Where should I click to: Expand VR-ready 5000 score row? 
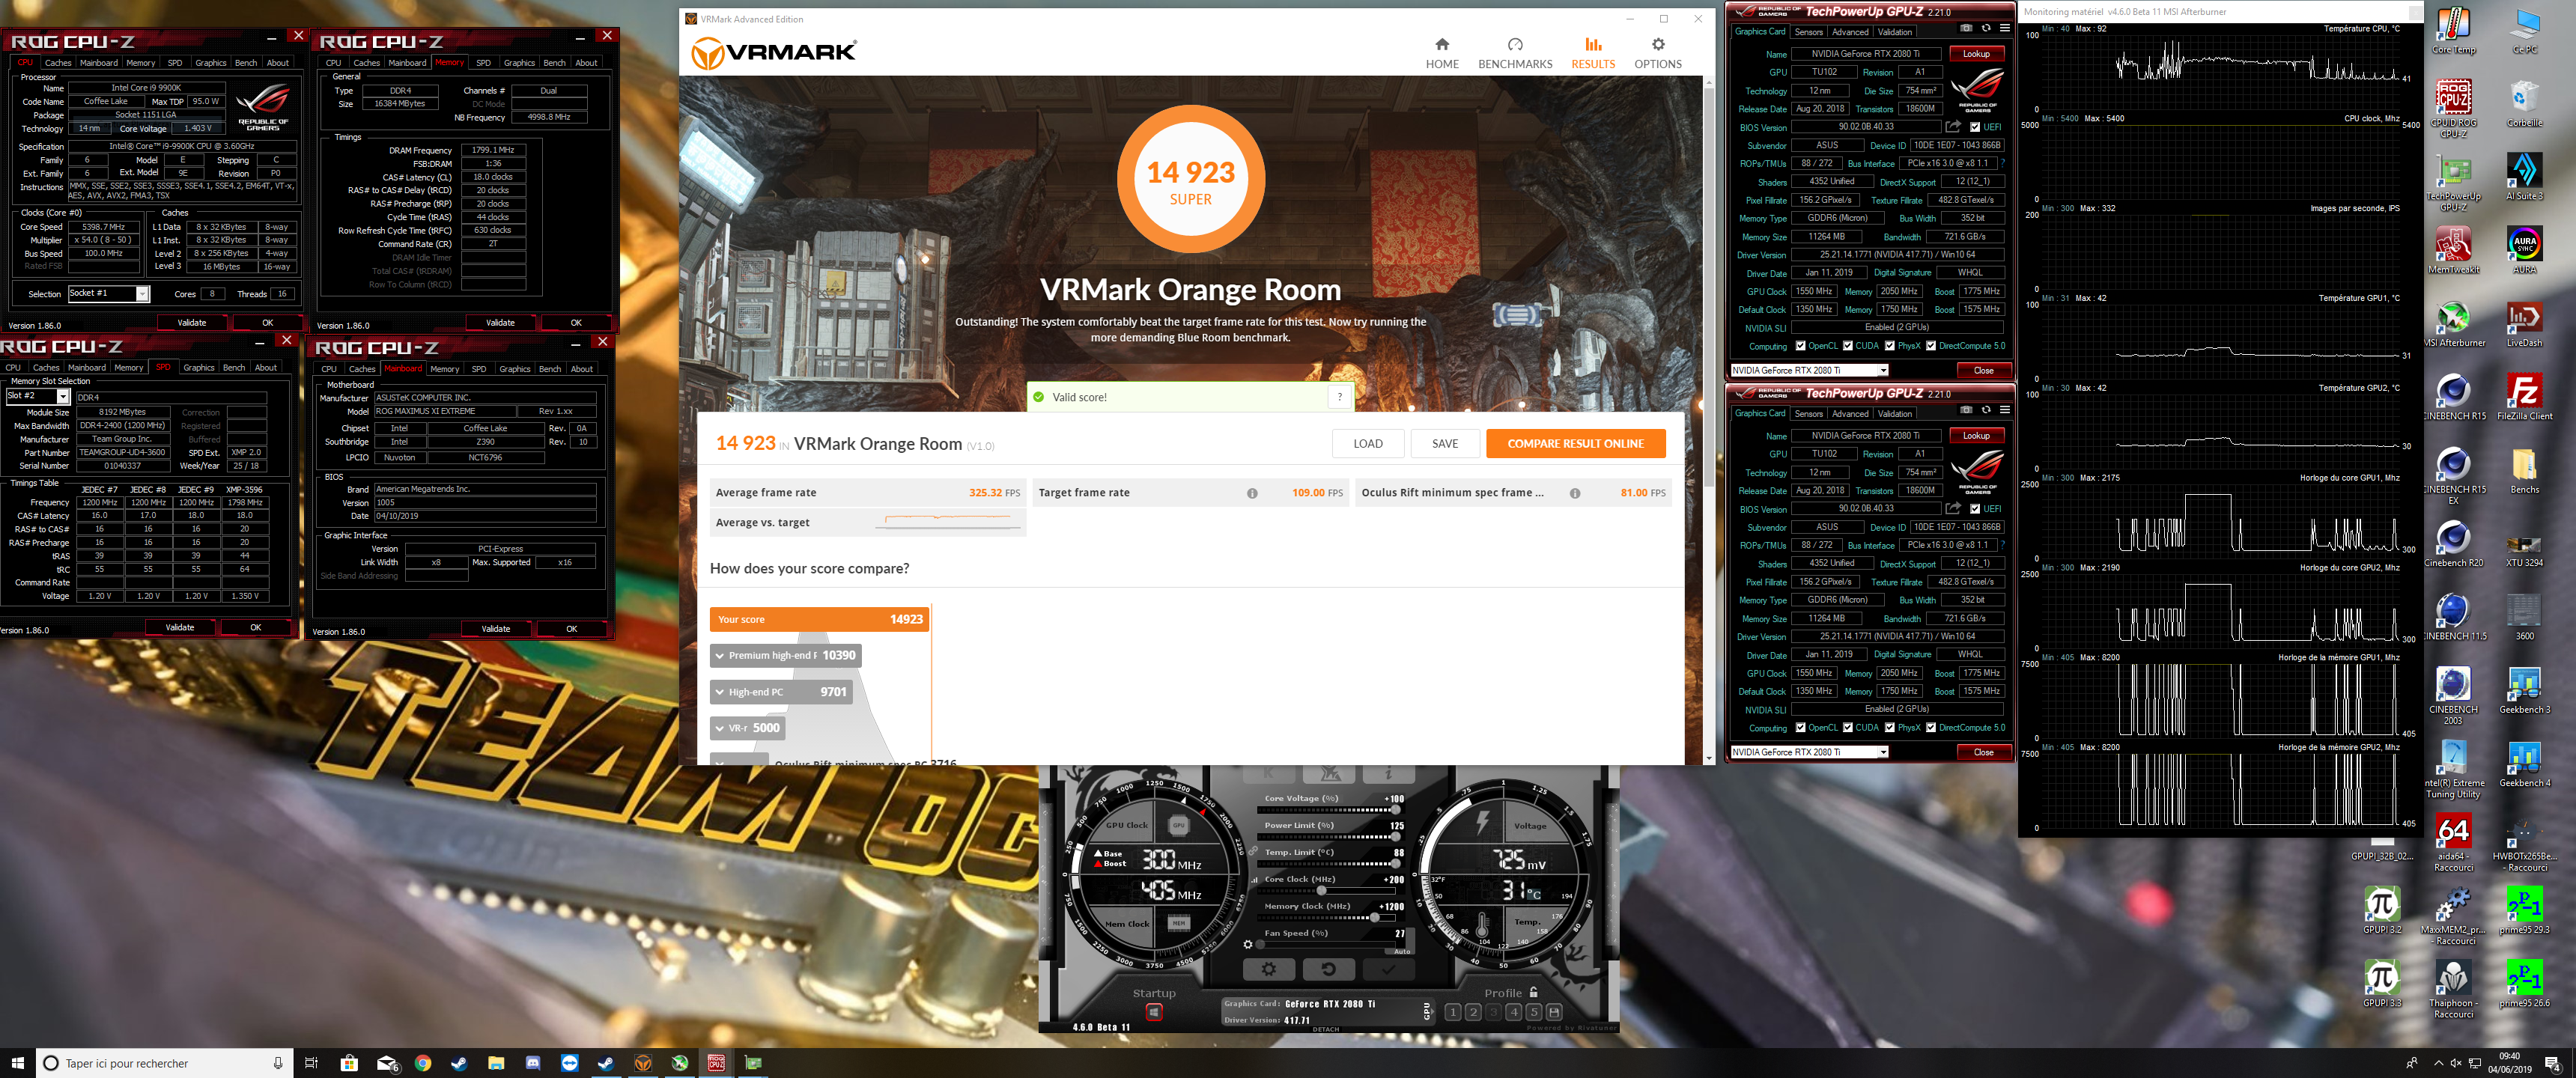748,728
